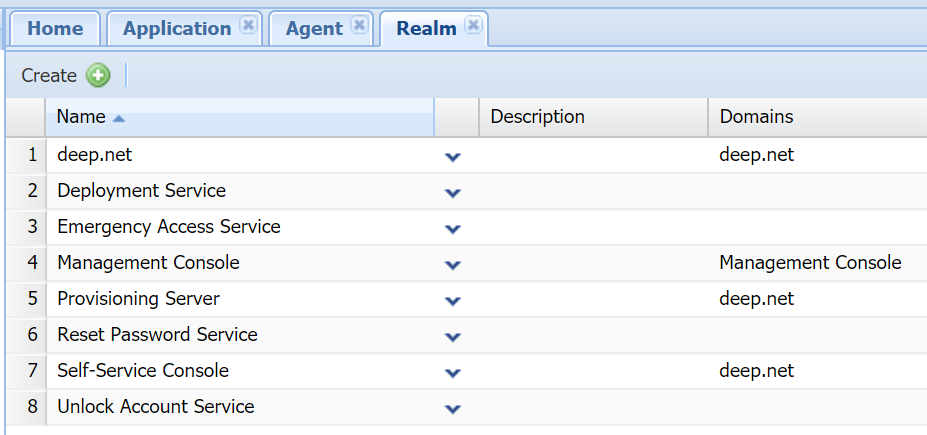This screenshot has width=927, height=435.
Task: Expand Deployment Service row dropdown arrow
Action: pyautogui.click(x=453, y=193)
